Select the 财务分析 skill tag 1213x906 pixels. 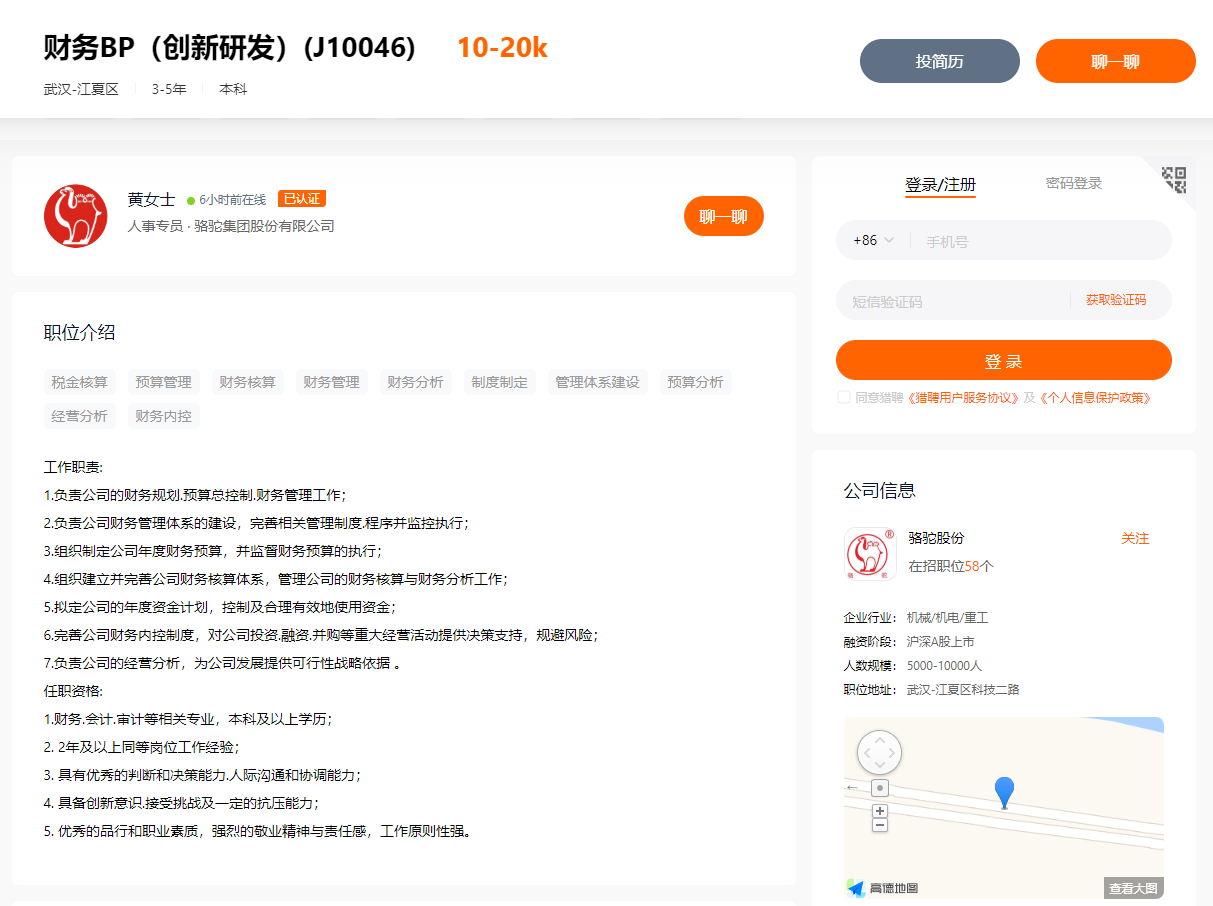pyautogui.click(x=415, y=381)
